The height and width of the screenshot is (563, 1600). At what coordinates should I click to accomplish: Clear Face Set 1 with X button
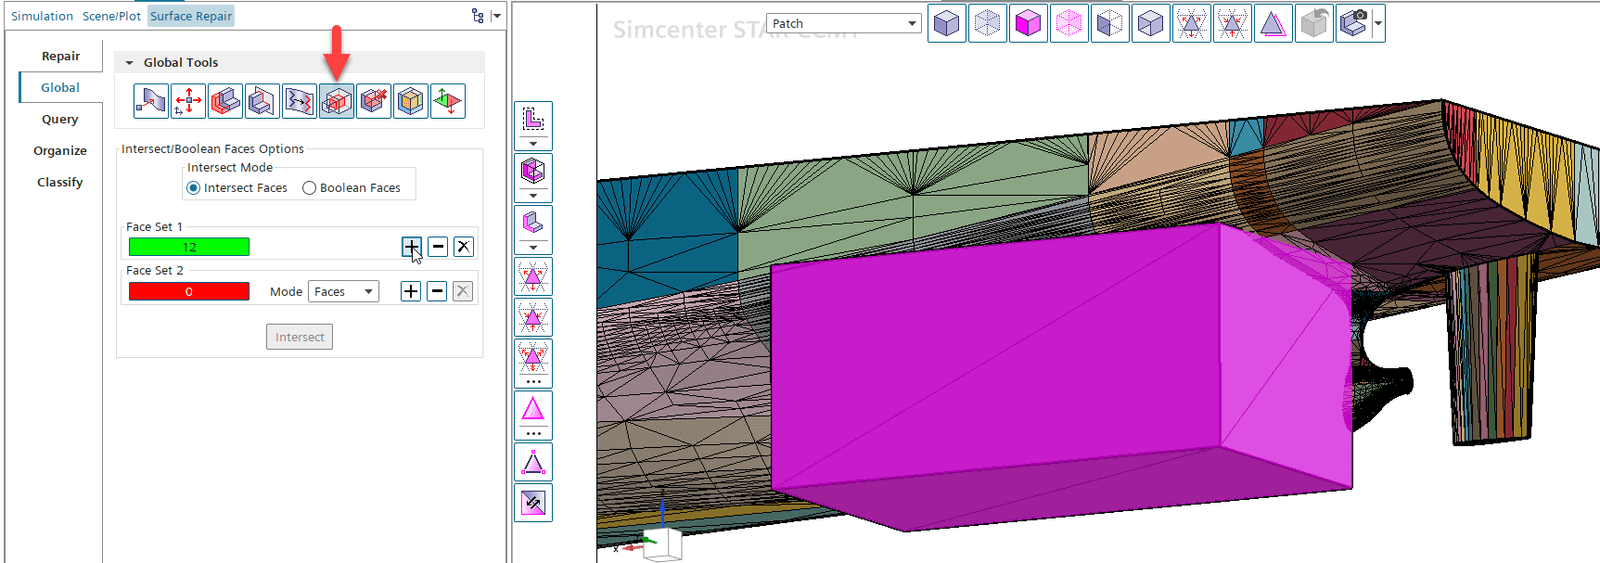(463, 247)
